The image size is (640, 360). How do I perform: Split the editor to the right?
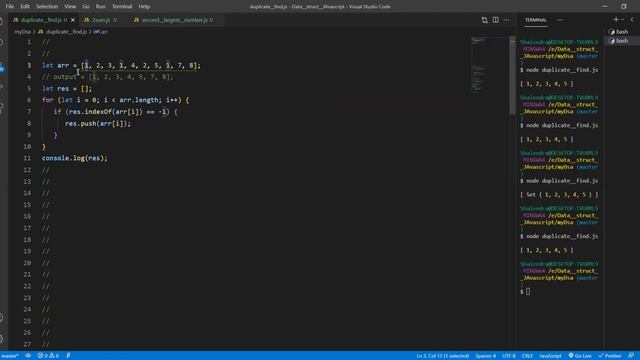(x=495, y=20)
